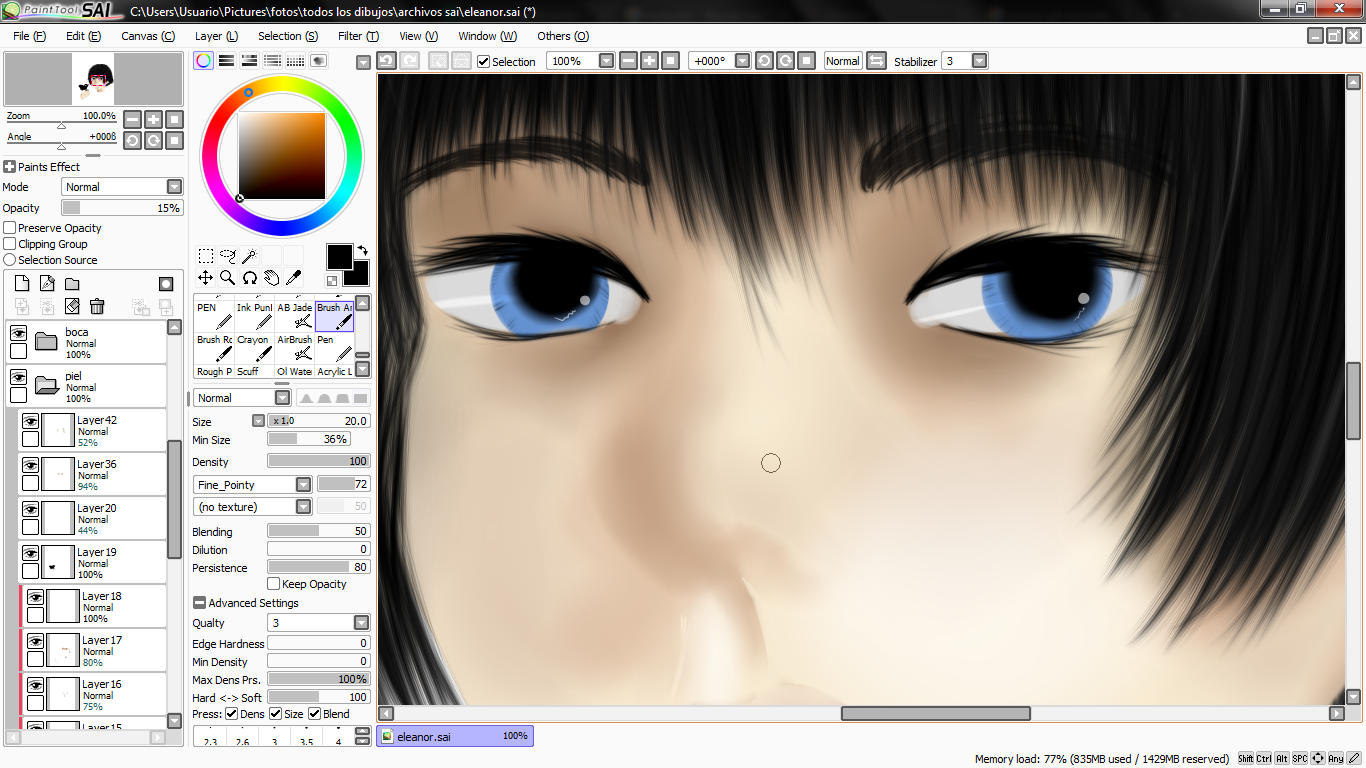Pick the Crayon brush
This screenshot has width=1366, height=768.
coord(254,348)
